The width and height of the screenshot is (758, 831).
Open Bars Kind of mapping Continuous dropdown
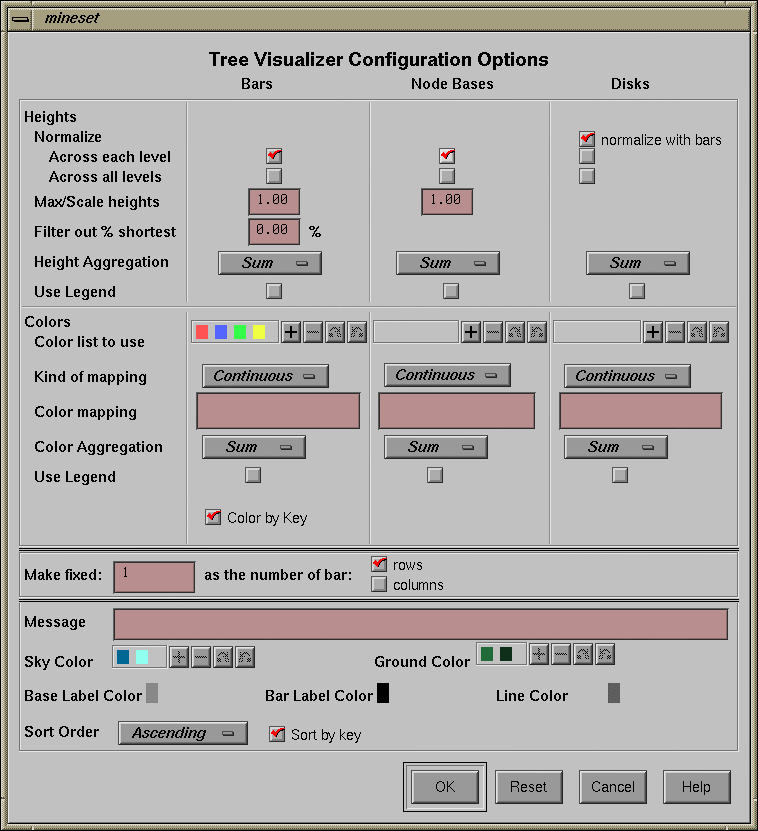[x=265, y=376]
